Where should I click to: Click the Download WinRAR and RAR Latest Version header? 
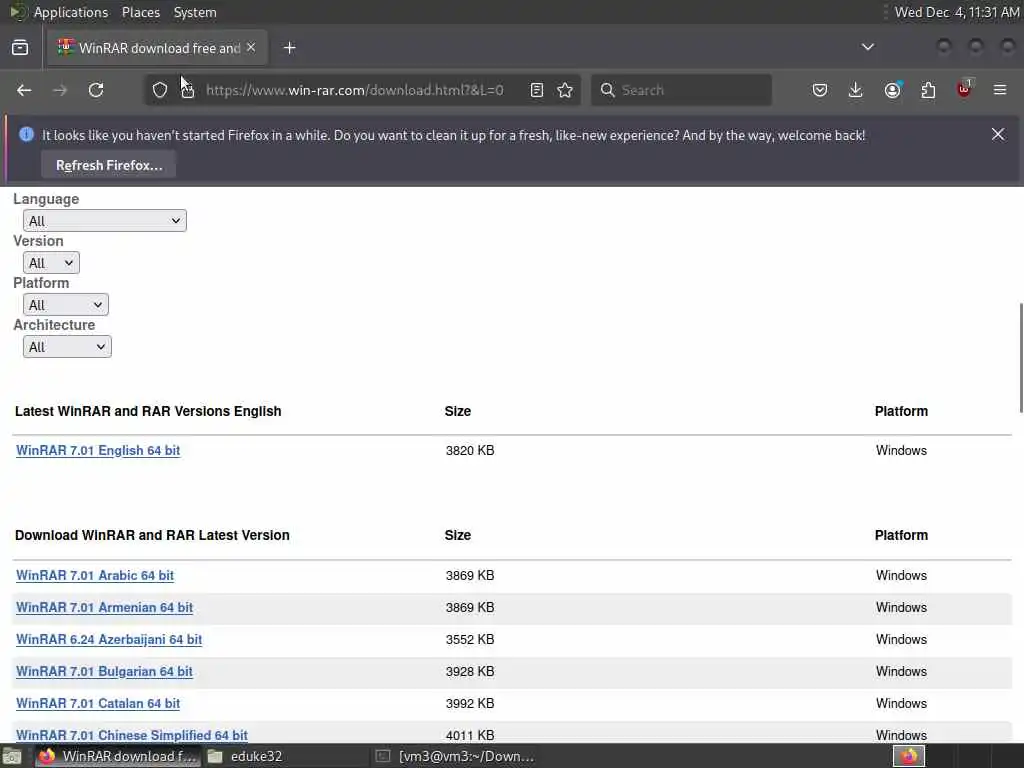click(x=152, y=536)
